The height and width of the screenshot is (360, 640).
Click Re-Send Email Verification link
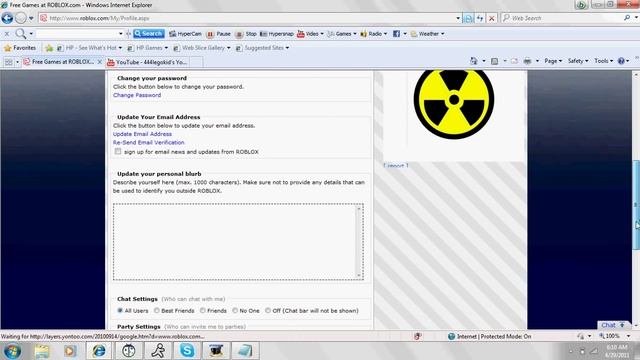[149, 142]
